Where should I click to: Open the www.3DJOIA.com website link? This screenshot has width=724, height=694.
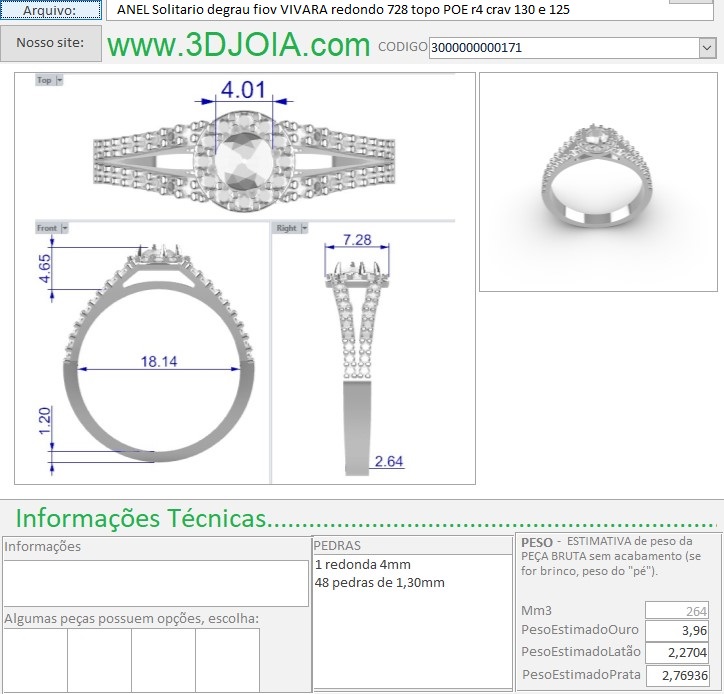238,45
